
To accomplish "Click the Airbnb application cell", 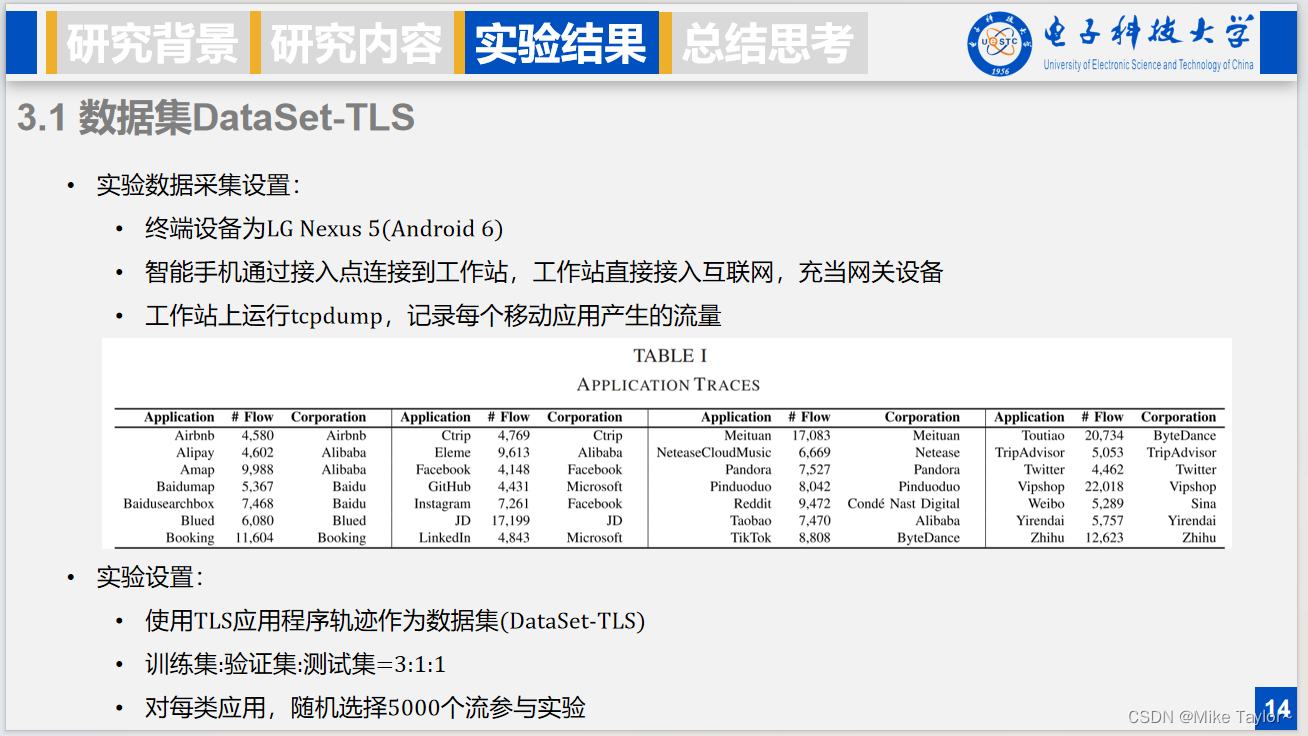I will click(195, 436).
